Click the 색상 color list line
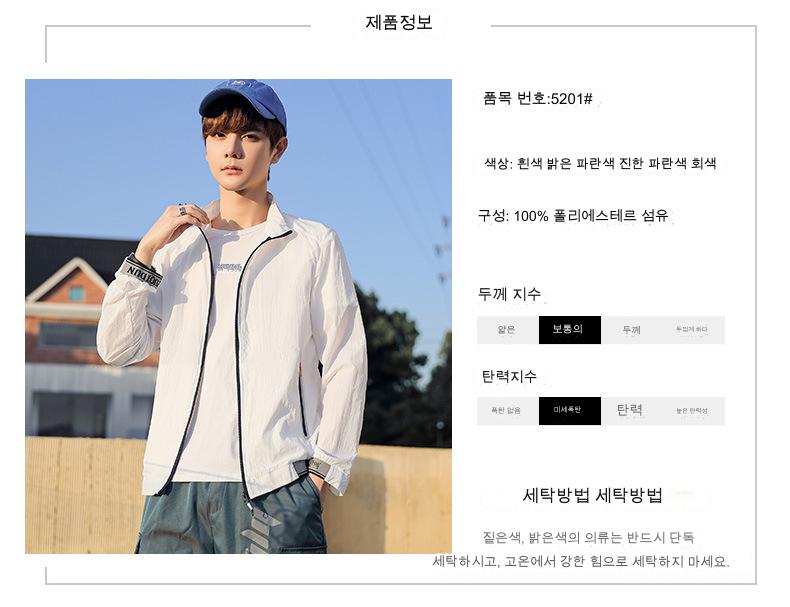 (x=600, y=163)
